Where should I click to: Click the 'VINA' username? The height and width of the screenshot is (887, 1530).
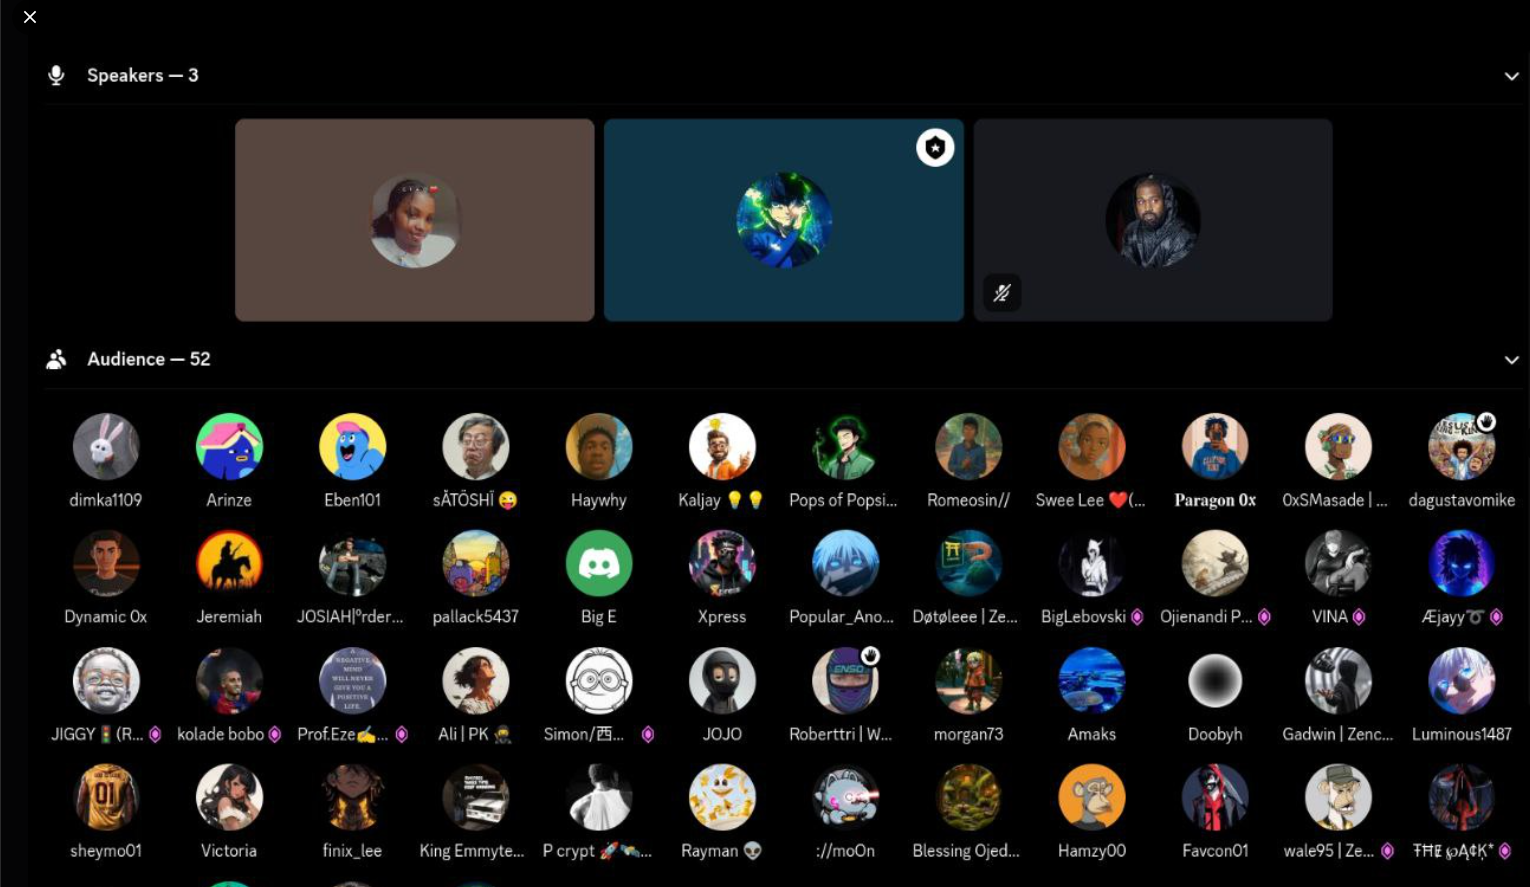pos(1330,617)
